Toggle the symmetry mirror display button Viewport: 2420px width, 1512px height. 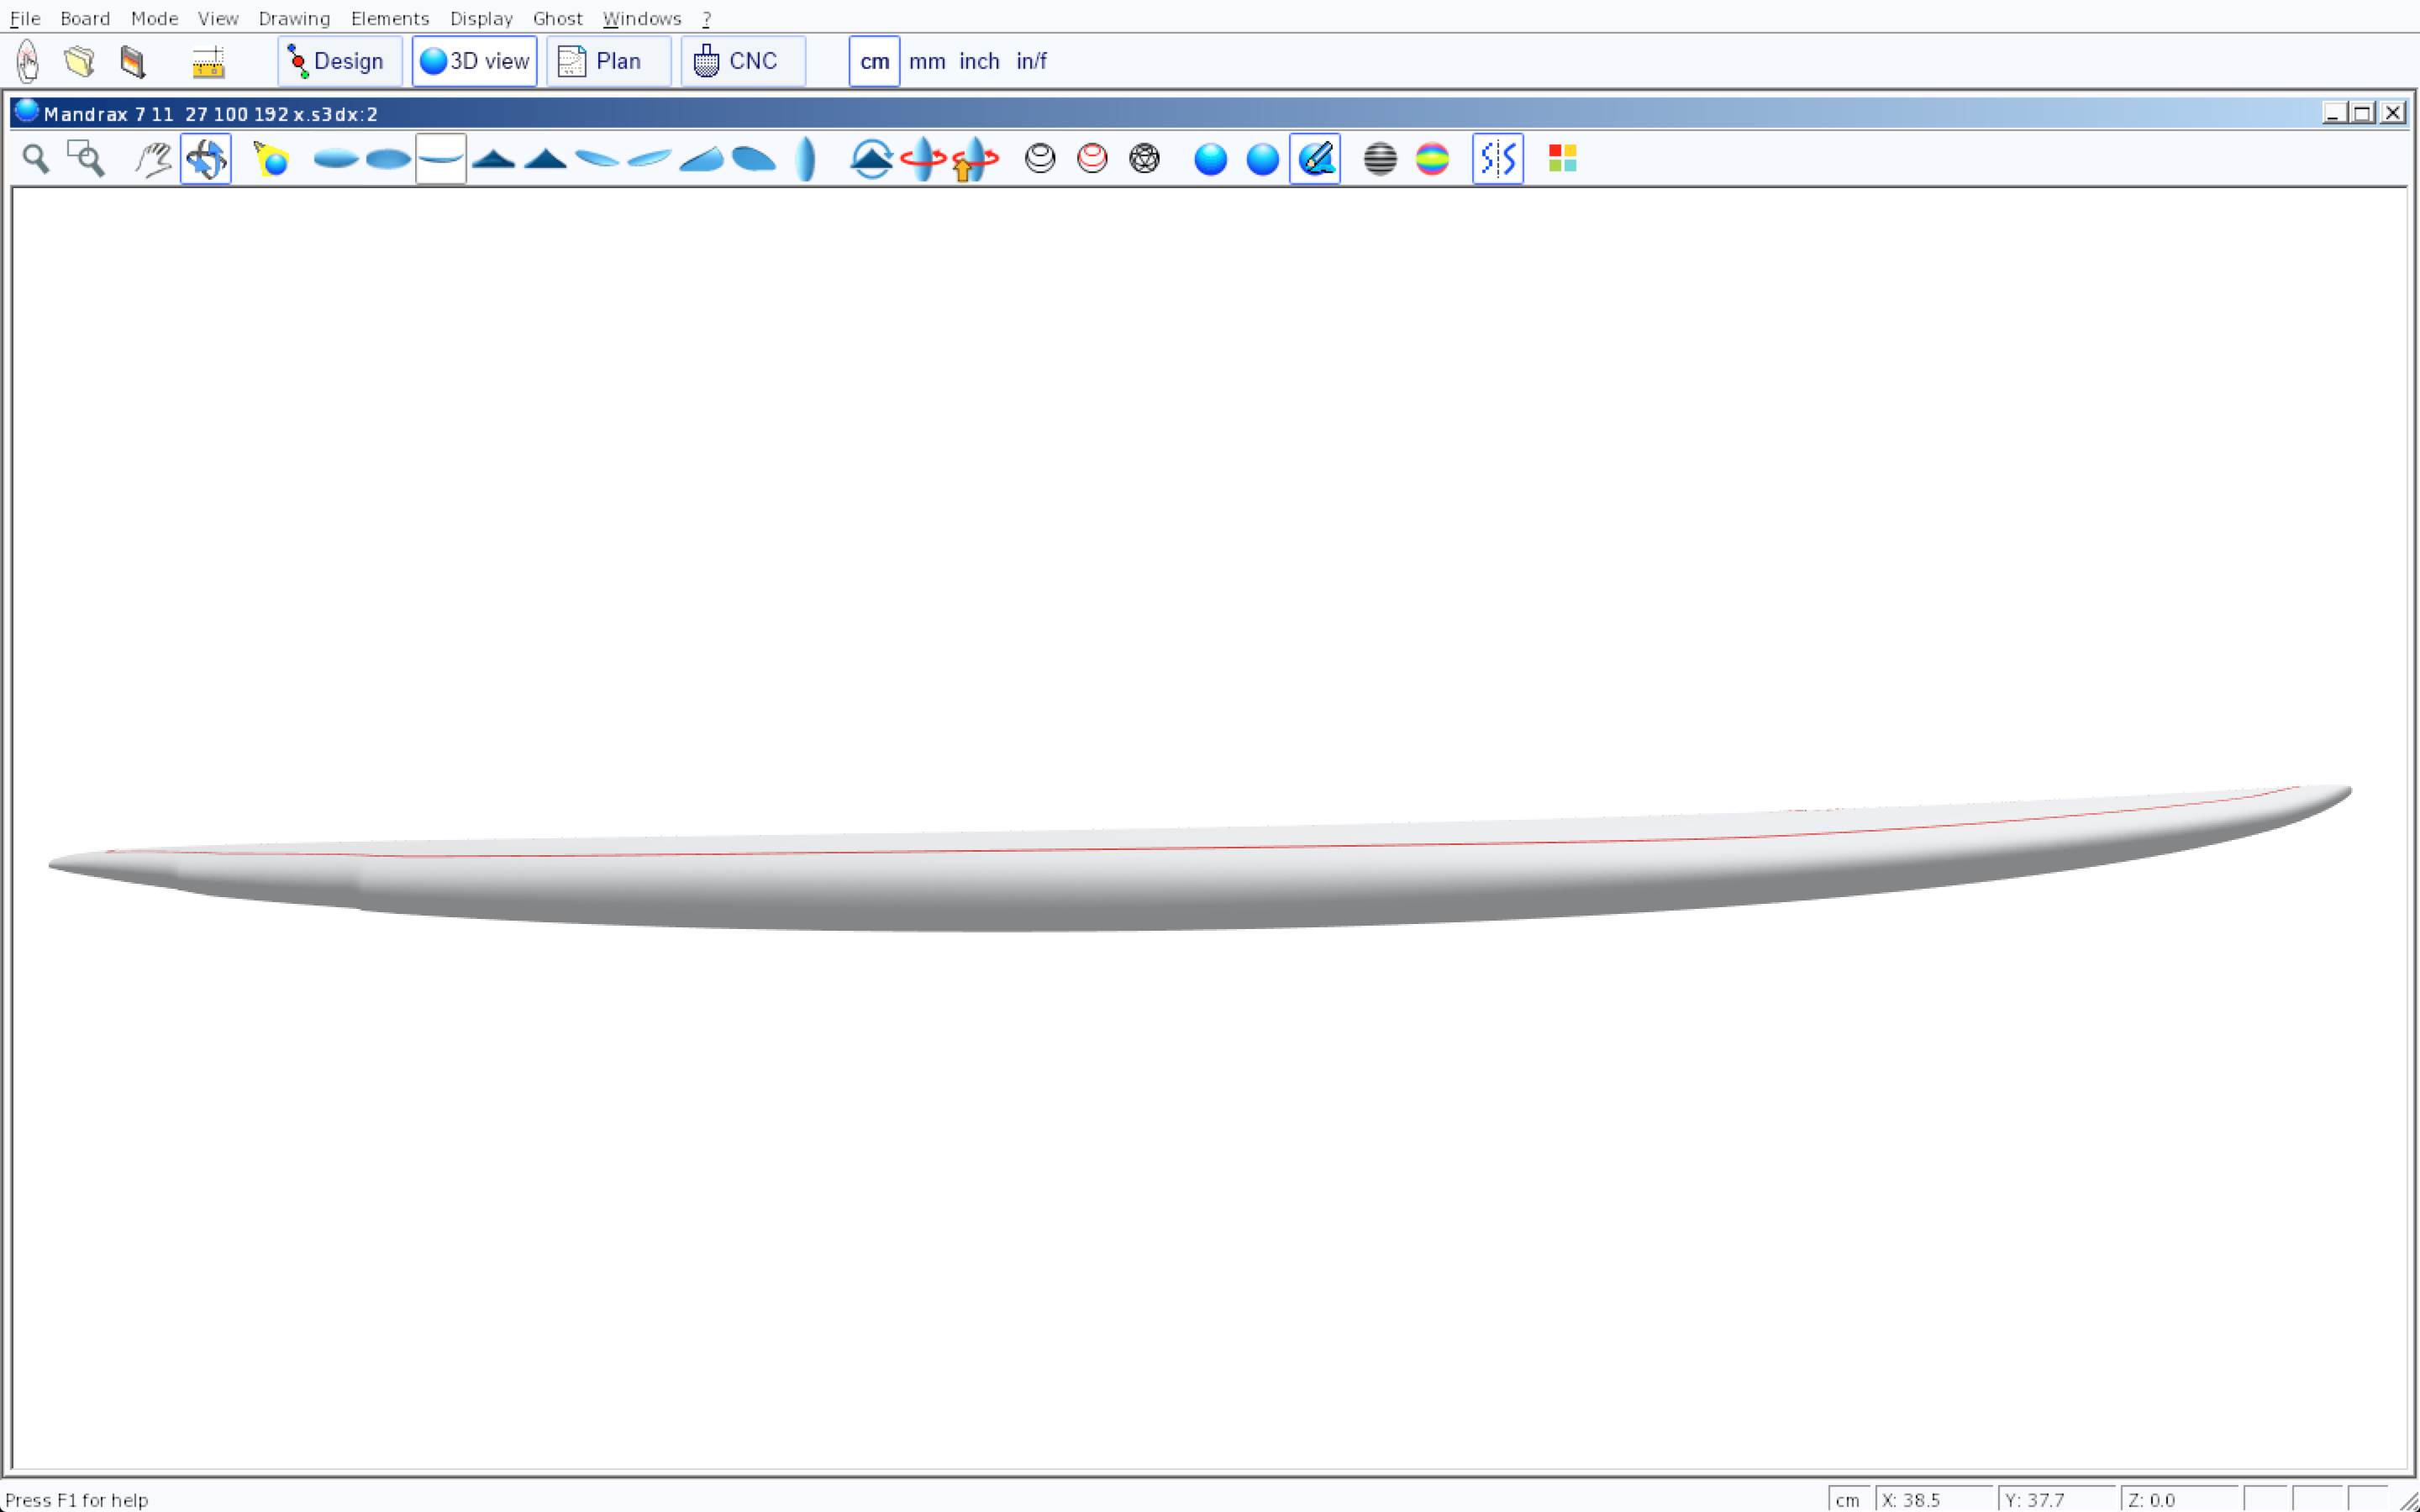[1497, 159]
